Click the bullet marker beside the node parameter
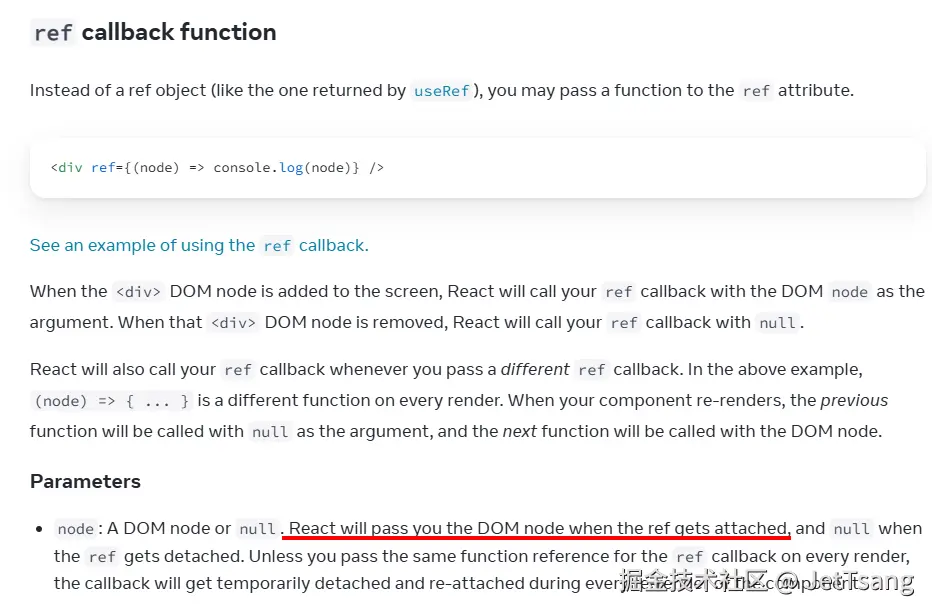 coord(39,529)
